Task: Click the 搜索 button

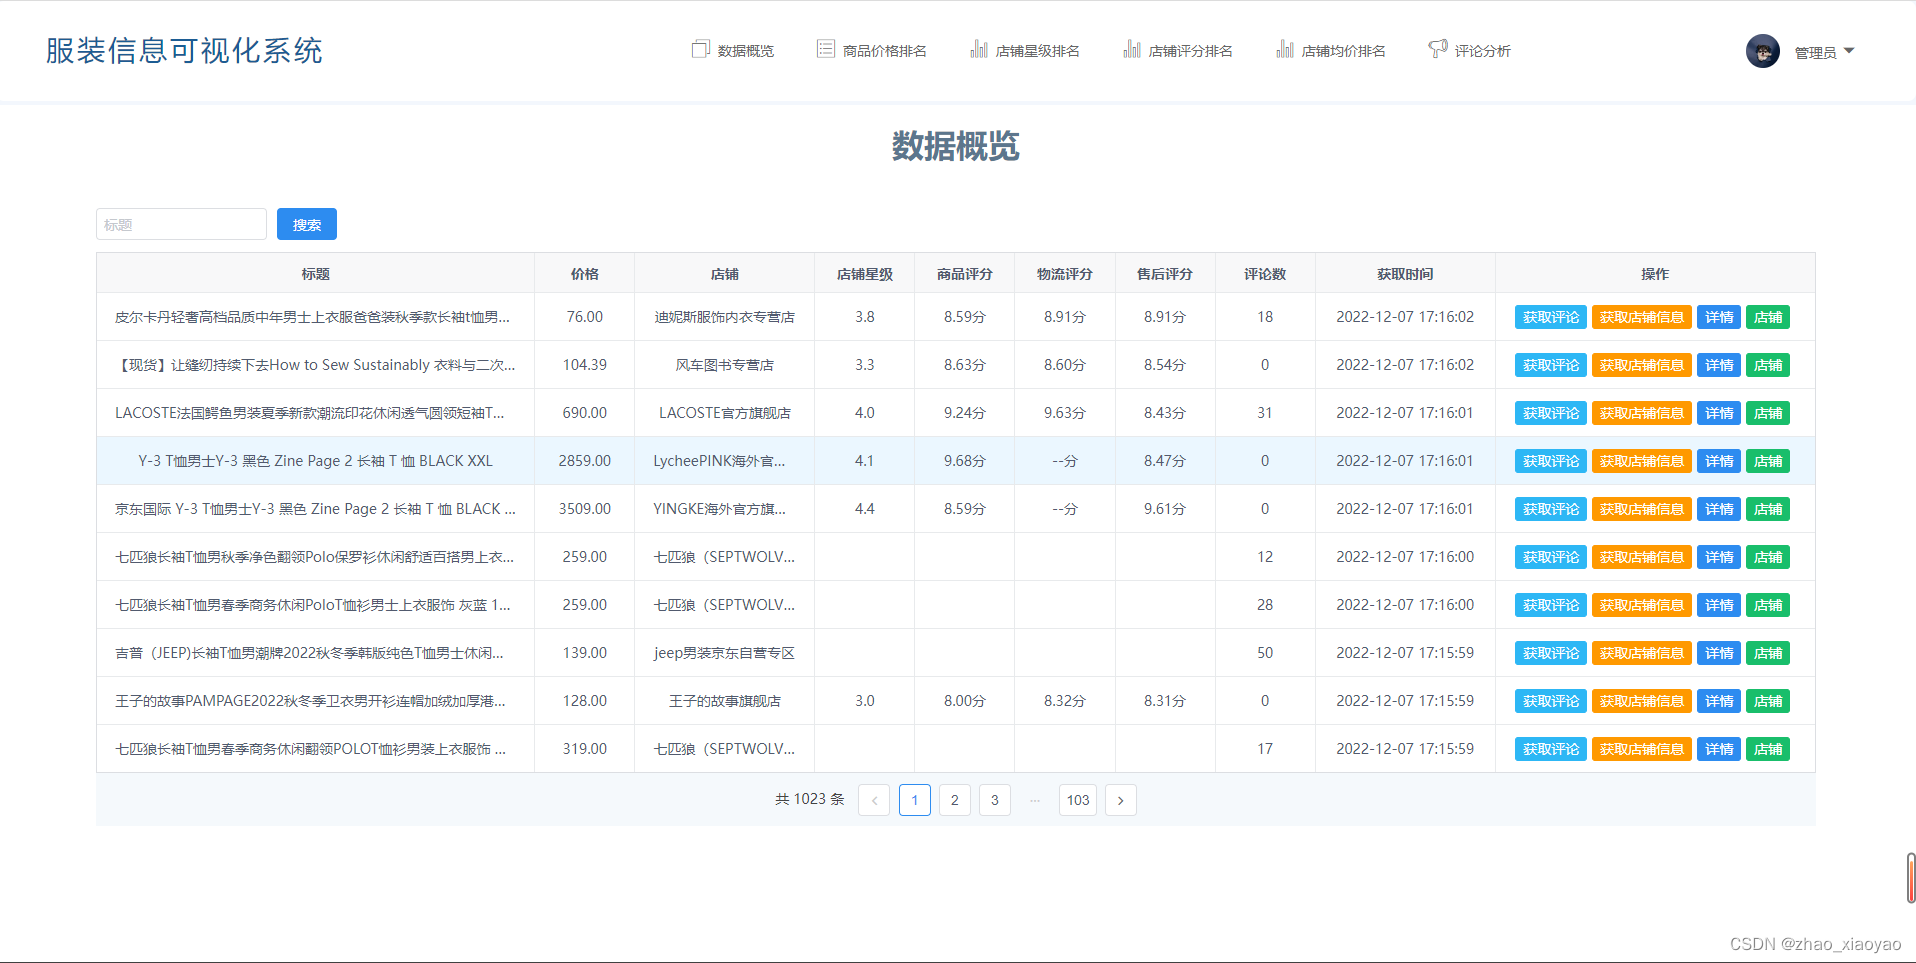Action: pyautogui.click(x=307, y=224)
